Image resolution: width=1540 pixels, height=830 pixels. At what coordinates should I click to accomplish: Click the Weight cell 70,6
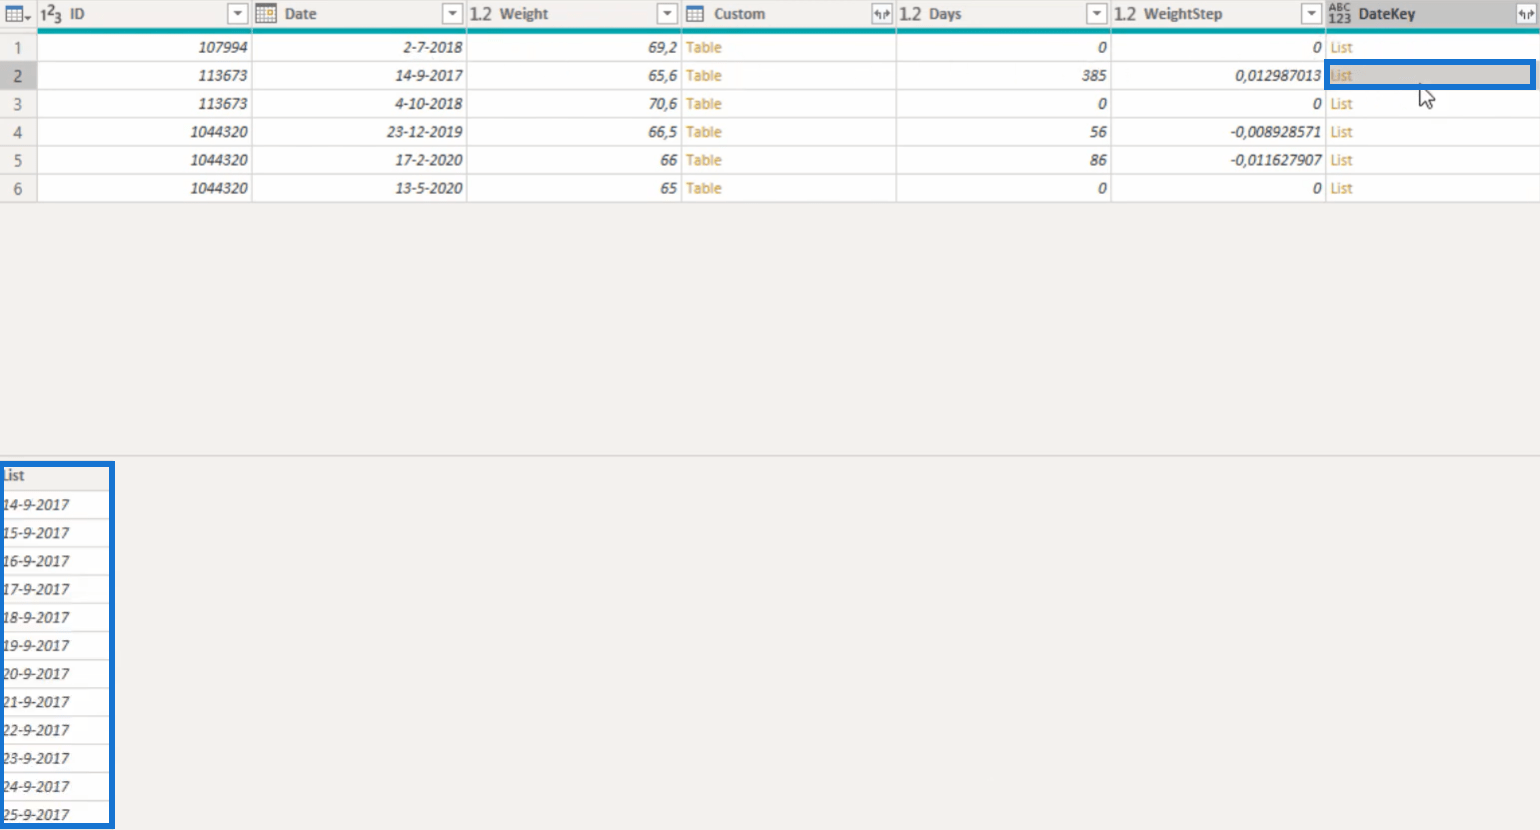click(x=574, y=104)
